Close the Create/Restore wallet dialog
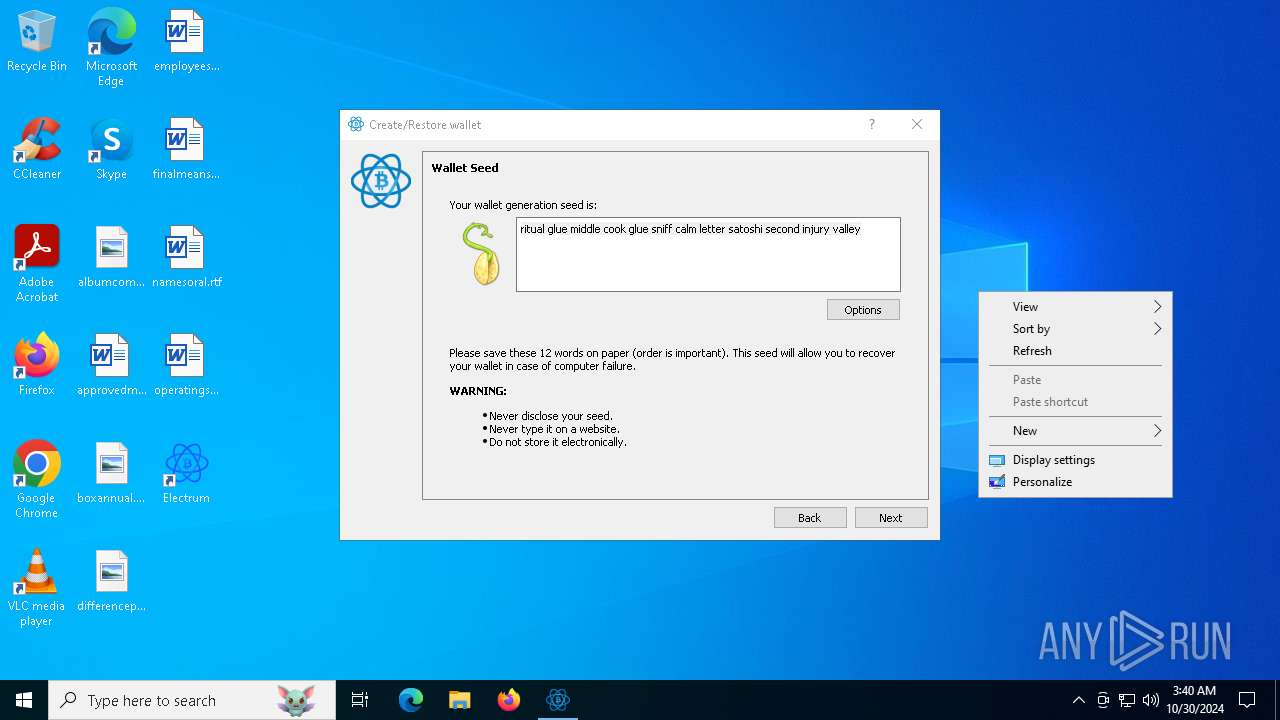Viewport: 1280px width, 720px height. (x=917, y=125)
